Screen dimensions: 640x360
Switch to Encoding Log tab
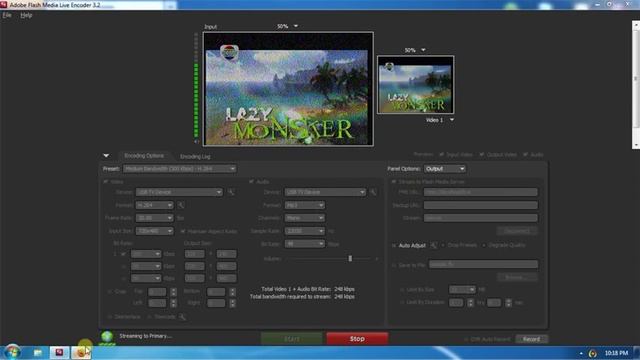click(195, 156)
